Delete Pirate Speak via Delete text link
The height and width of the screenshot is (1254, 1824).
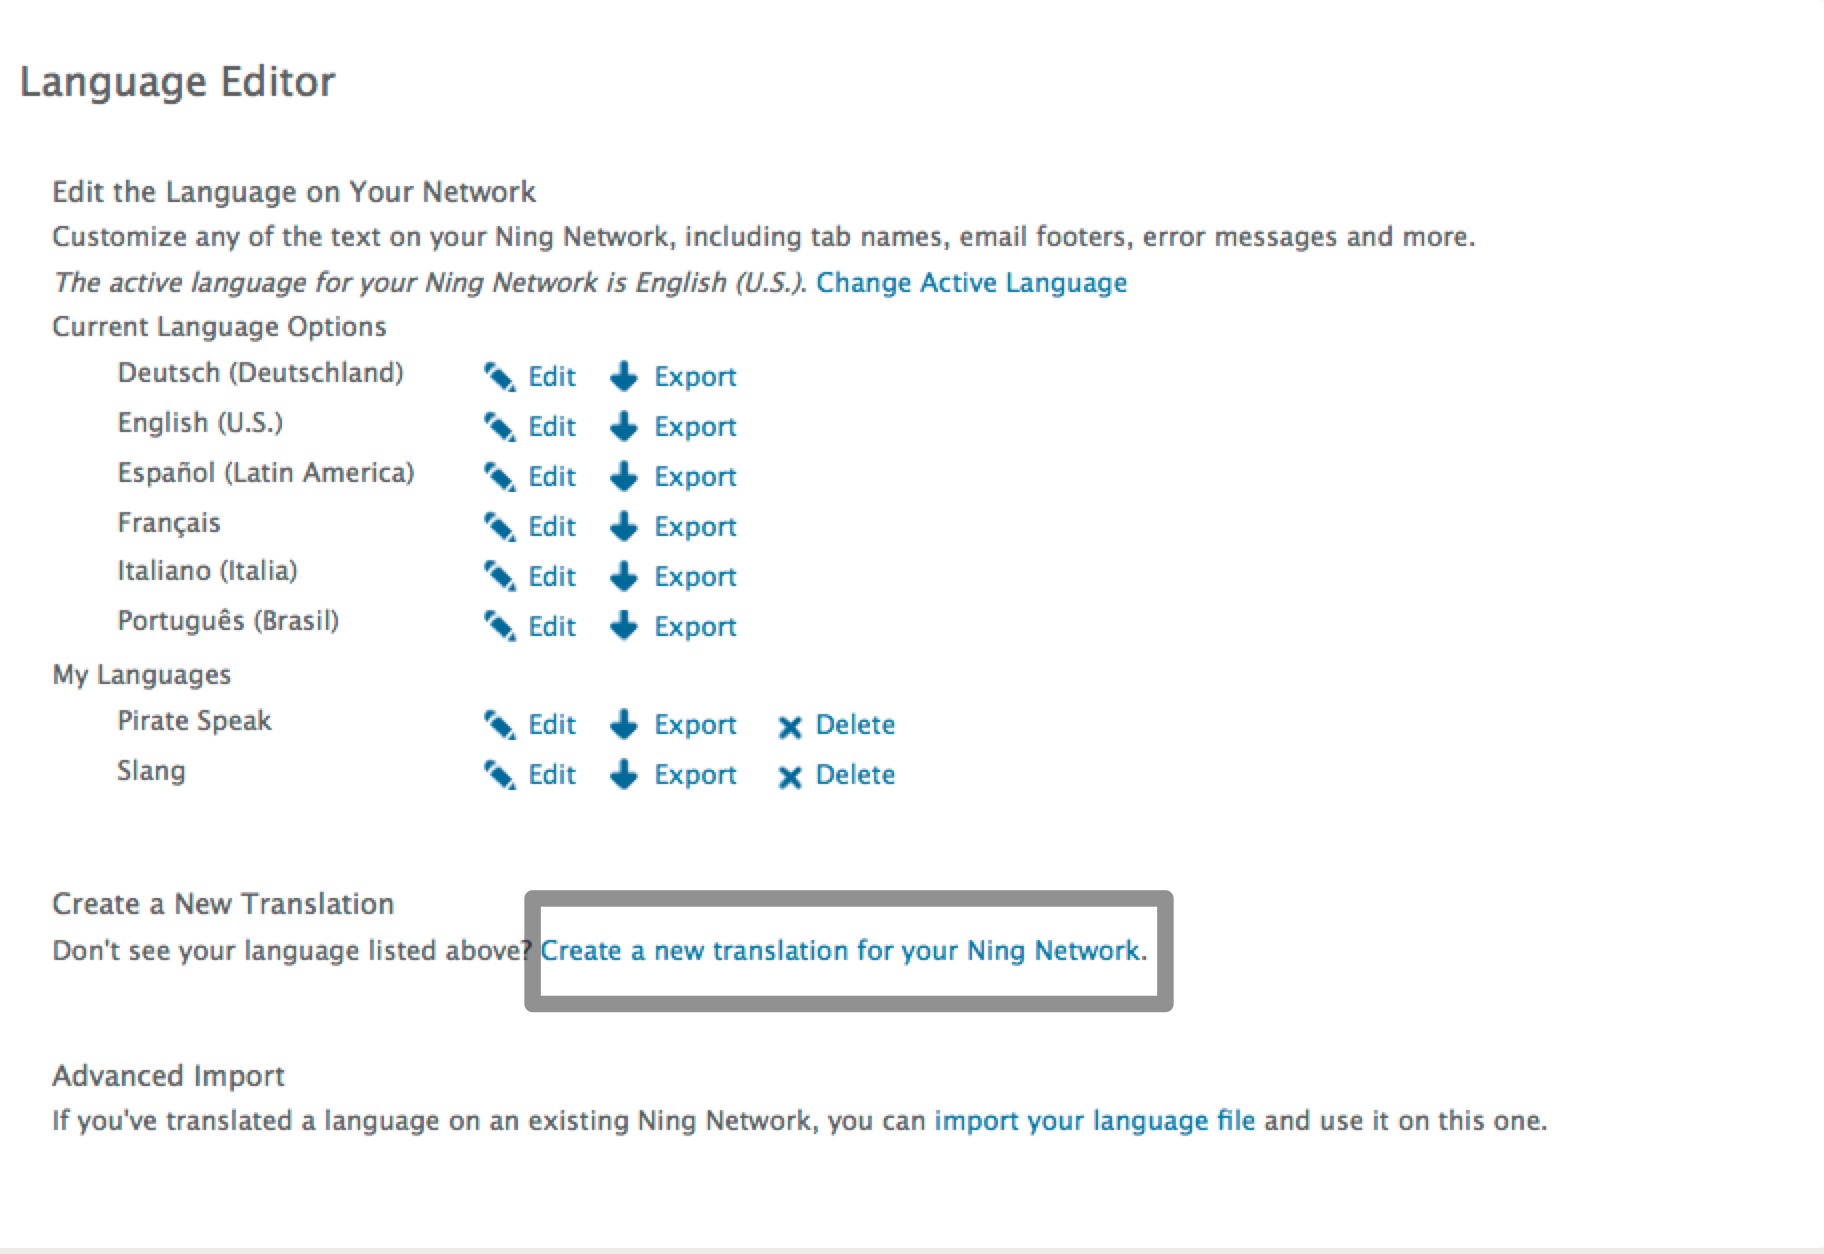pos(855,725)
